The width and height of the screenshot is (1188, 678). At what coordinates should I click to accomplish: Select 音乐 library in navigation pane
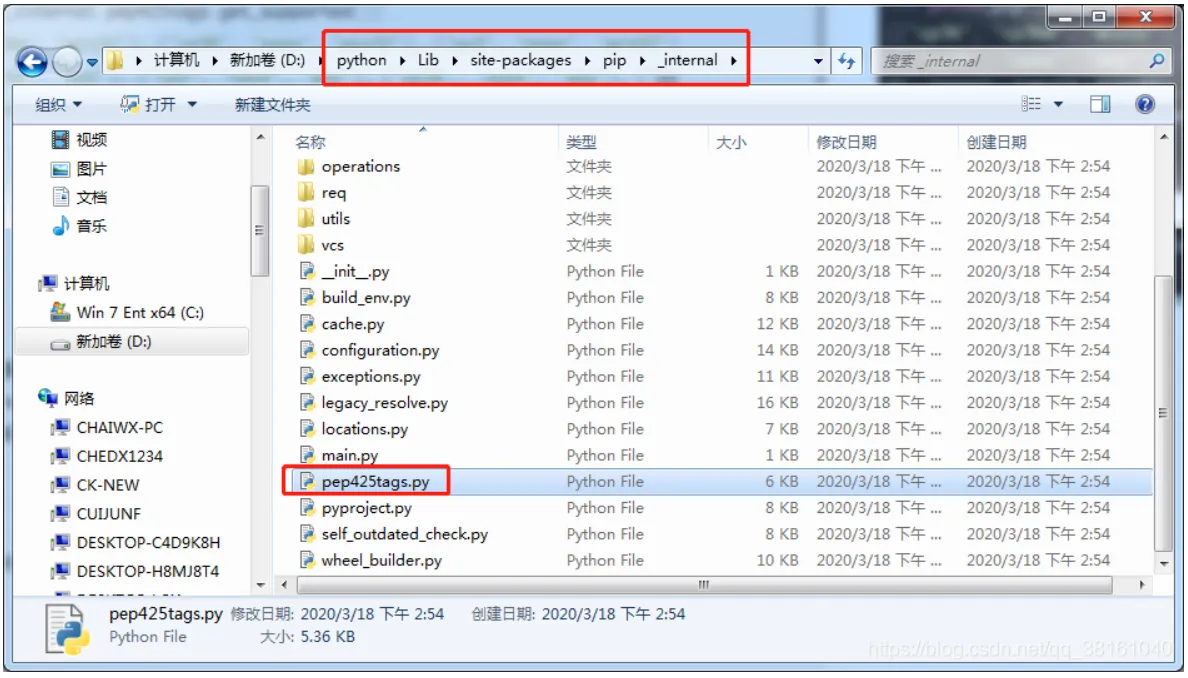[80, 226]
